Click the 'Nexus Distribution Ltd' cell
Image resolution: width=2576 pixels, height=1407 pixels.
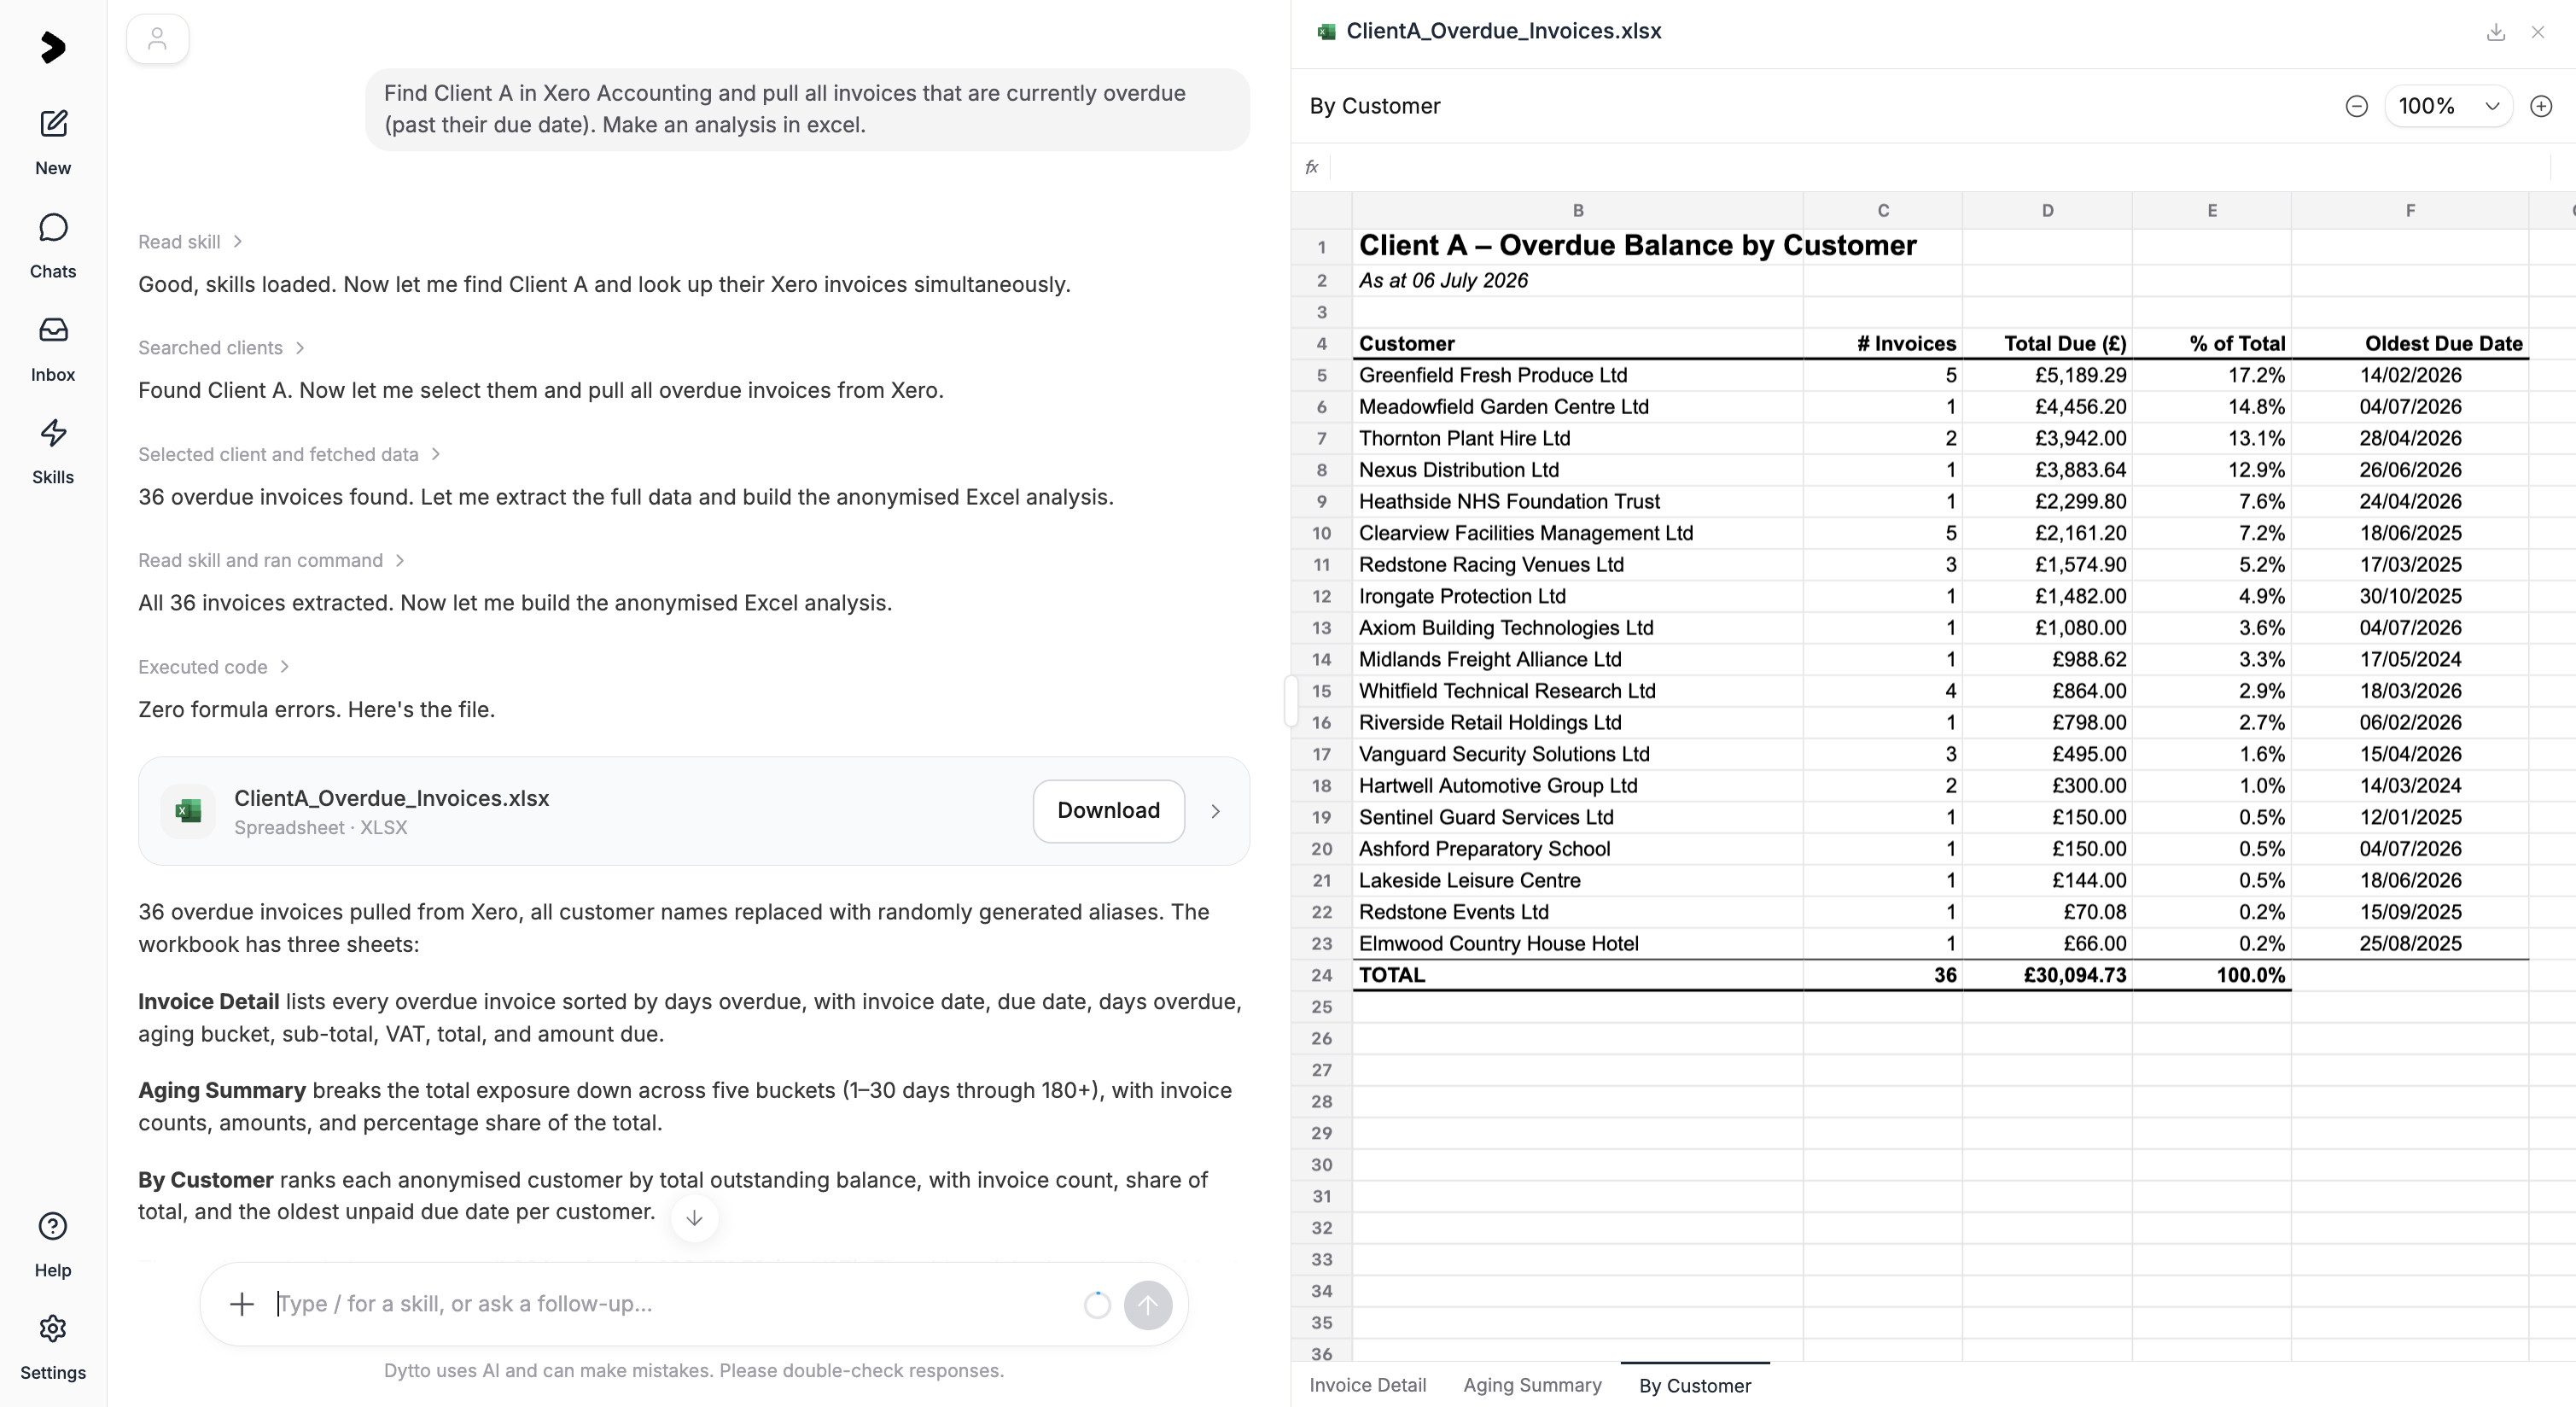(1578, 470)
